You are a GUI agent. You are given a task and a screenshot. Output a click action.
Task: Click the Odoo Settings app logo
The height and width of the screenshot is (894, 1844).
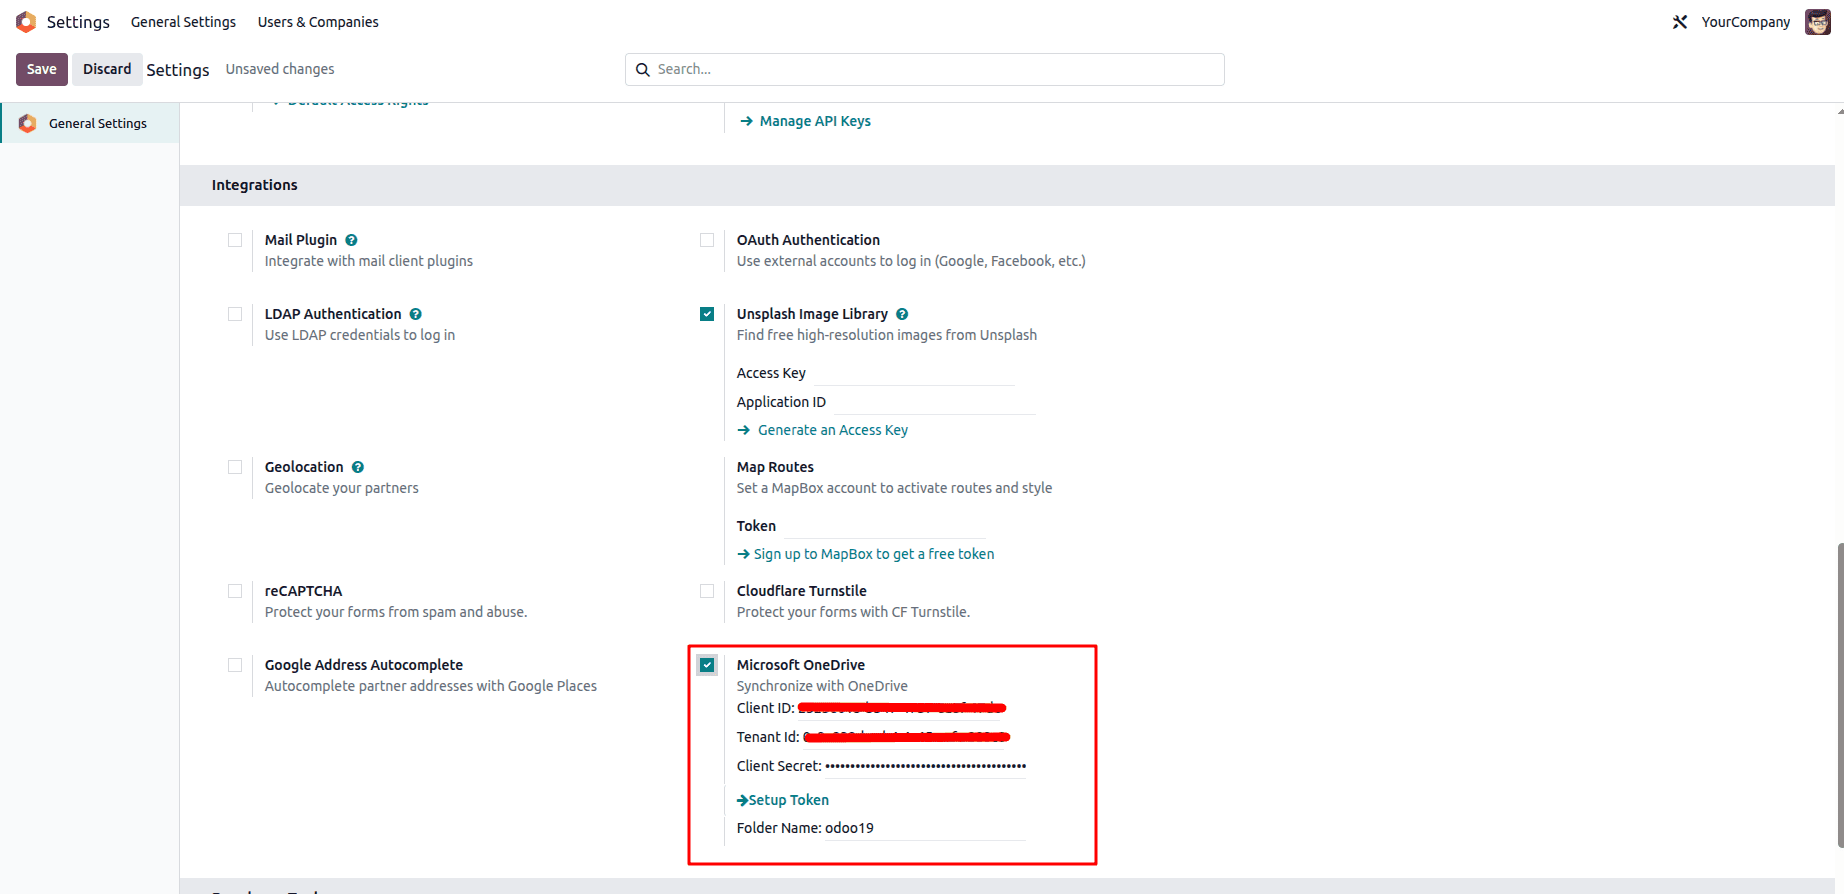(26, 22)
